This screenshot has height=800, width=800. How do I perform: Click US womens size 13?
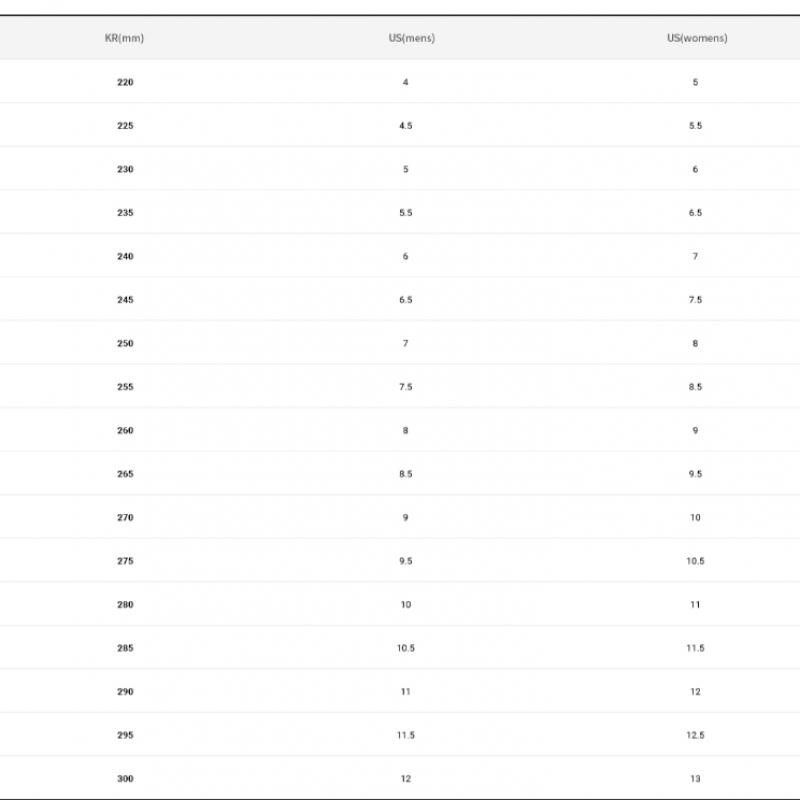(695, 778)
